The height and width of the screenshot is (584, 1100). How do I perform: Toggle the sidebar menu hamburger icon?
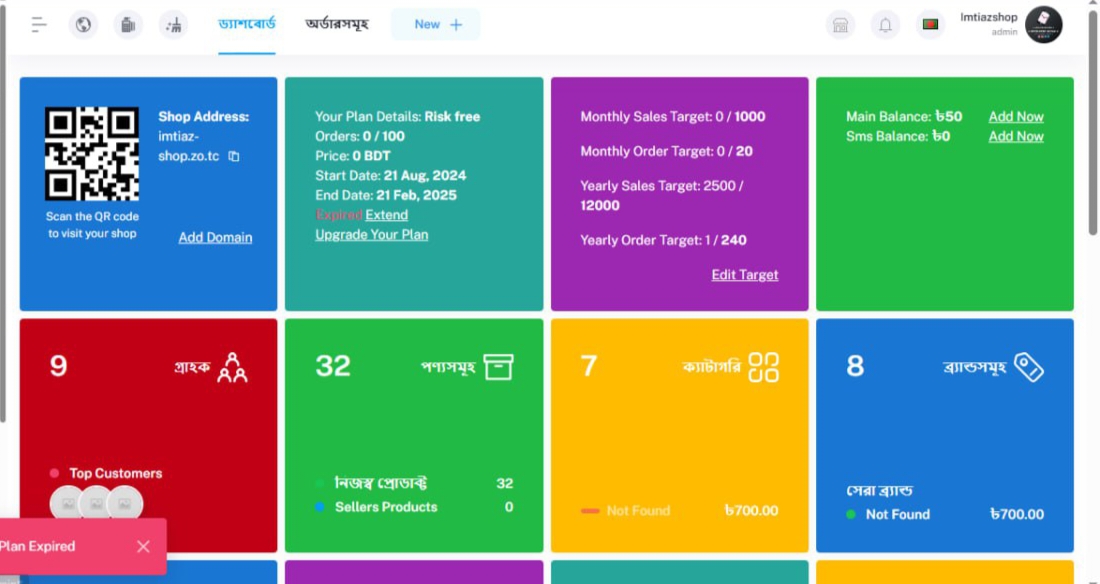click(39, 25)
